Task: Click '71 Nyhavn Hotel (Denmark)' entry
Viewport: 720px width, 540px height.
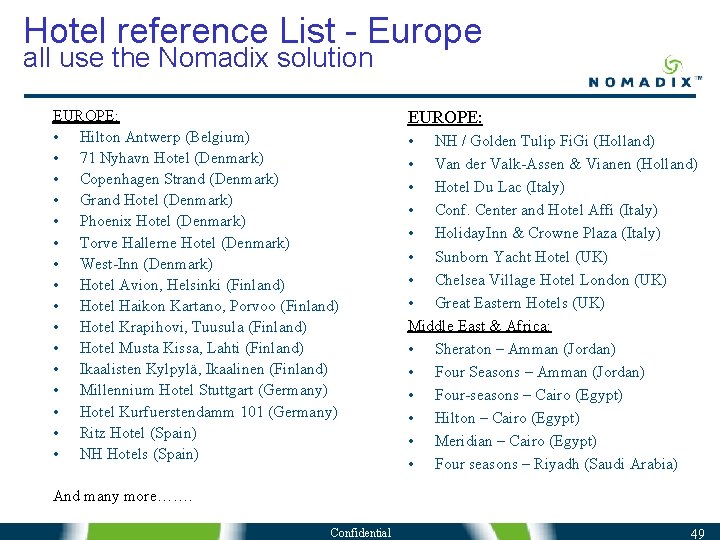Action: click(172, 158)
